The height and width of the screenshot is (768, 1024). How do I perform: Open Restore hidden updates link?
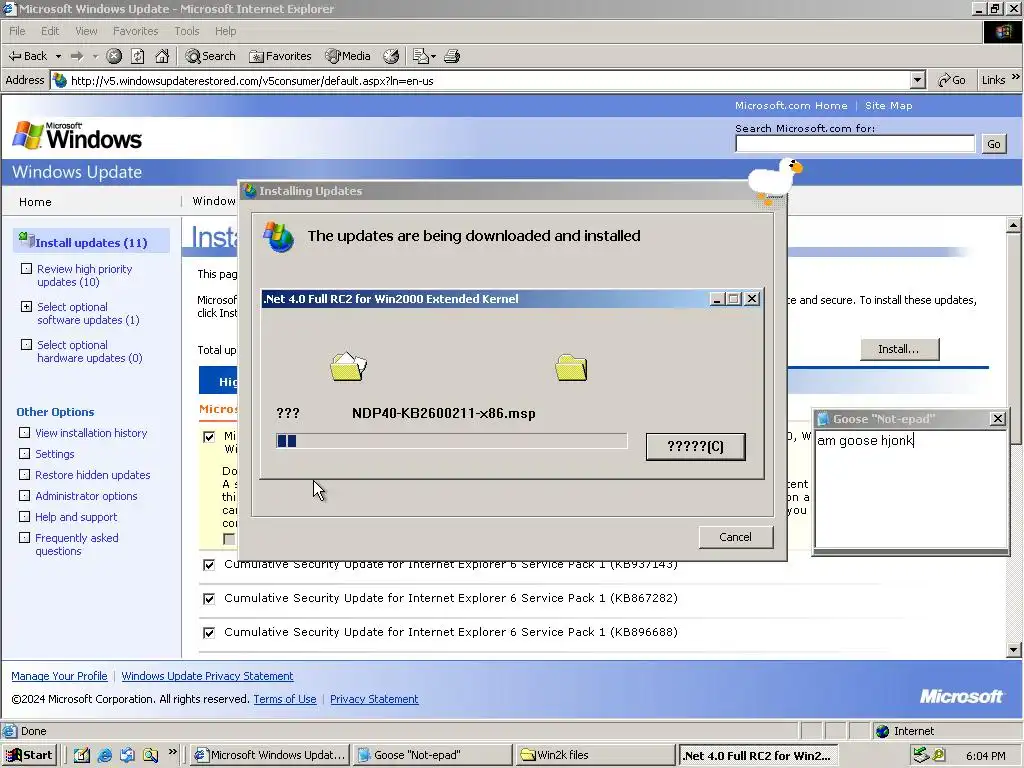[x=92, y=475]
